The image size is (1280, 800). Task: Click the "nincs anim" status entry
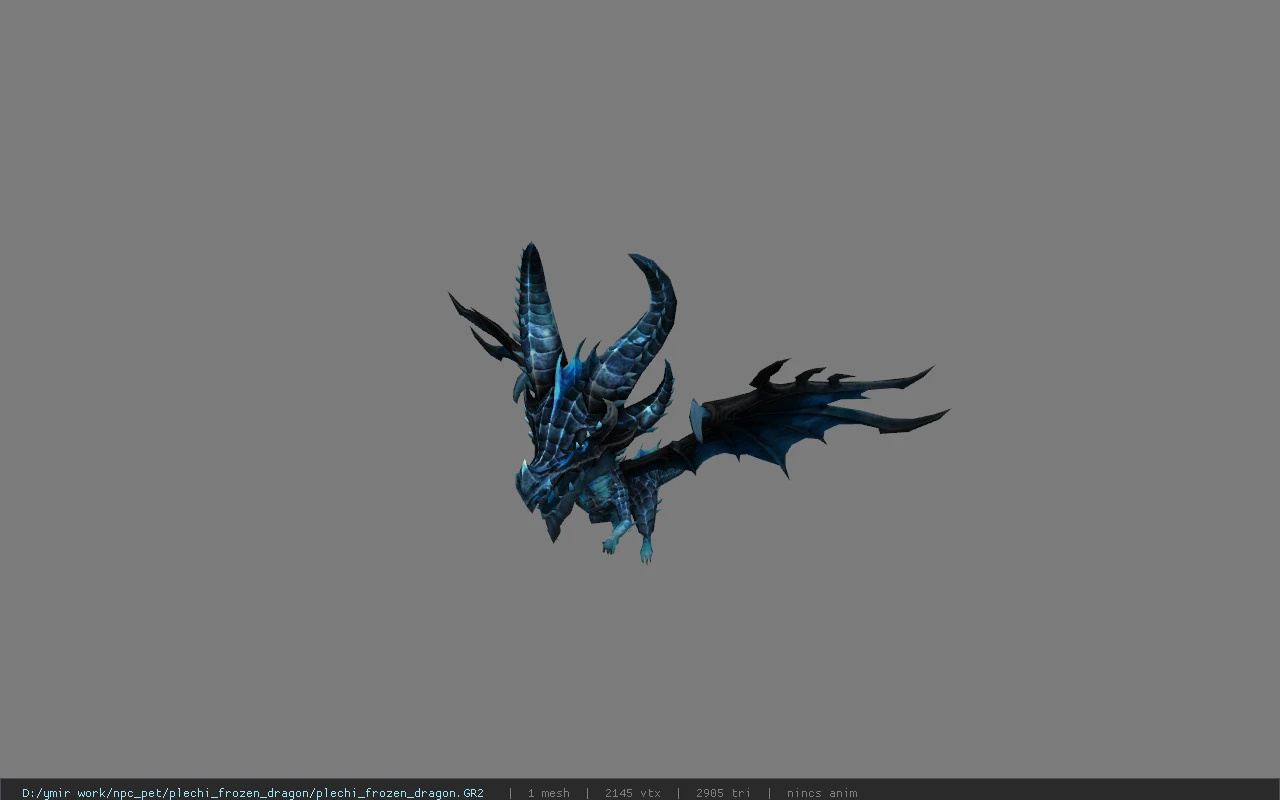coord(822,793)
